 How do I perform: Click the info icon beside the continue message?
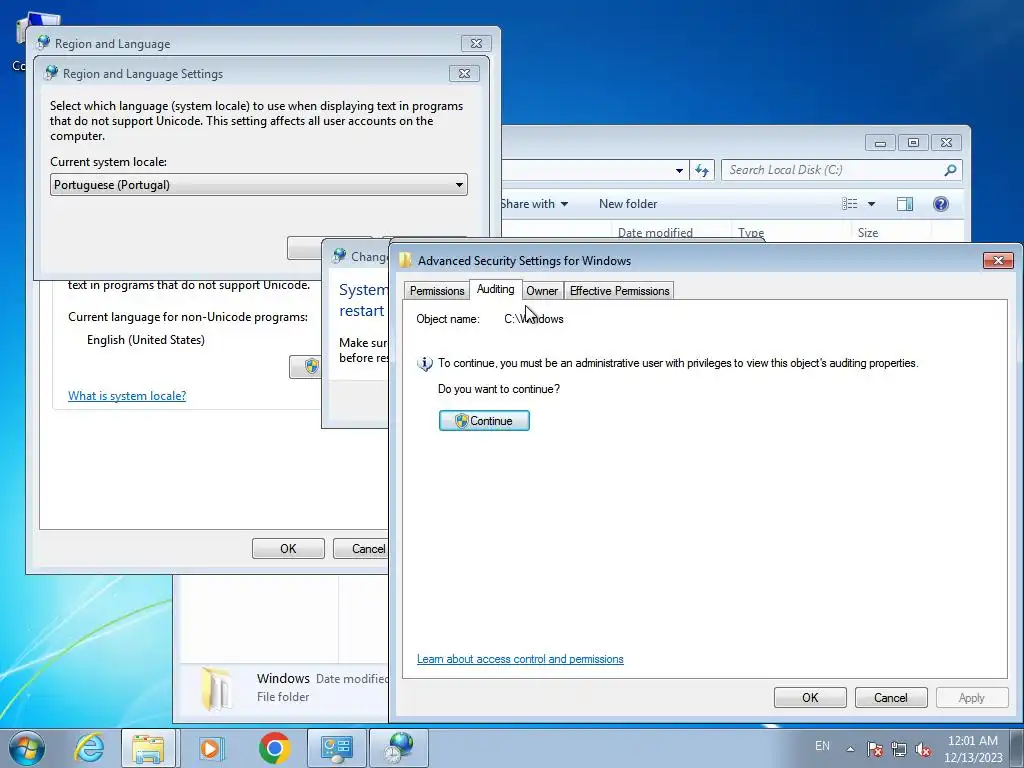tap(424, 364)
